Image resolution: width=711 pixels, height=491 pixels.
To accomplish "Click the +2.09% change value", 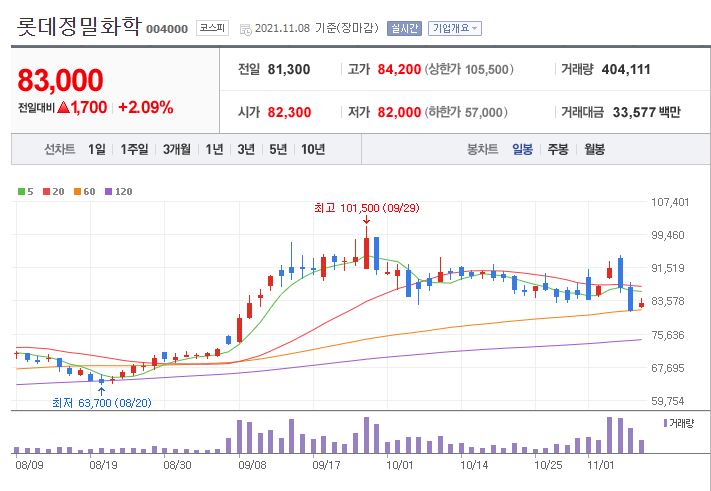I will [146, 107].
